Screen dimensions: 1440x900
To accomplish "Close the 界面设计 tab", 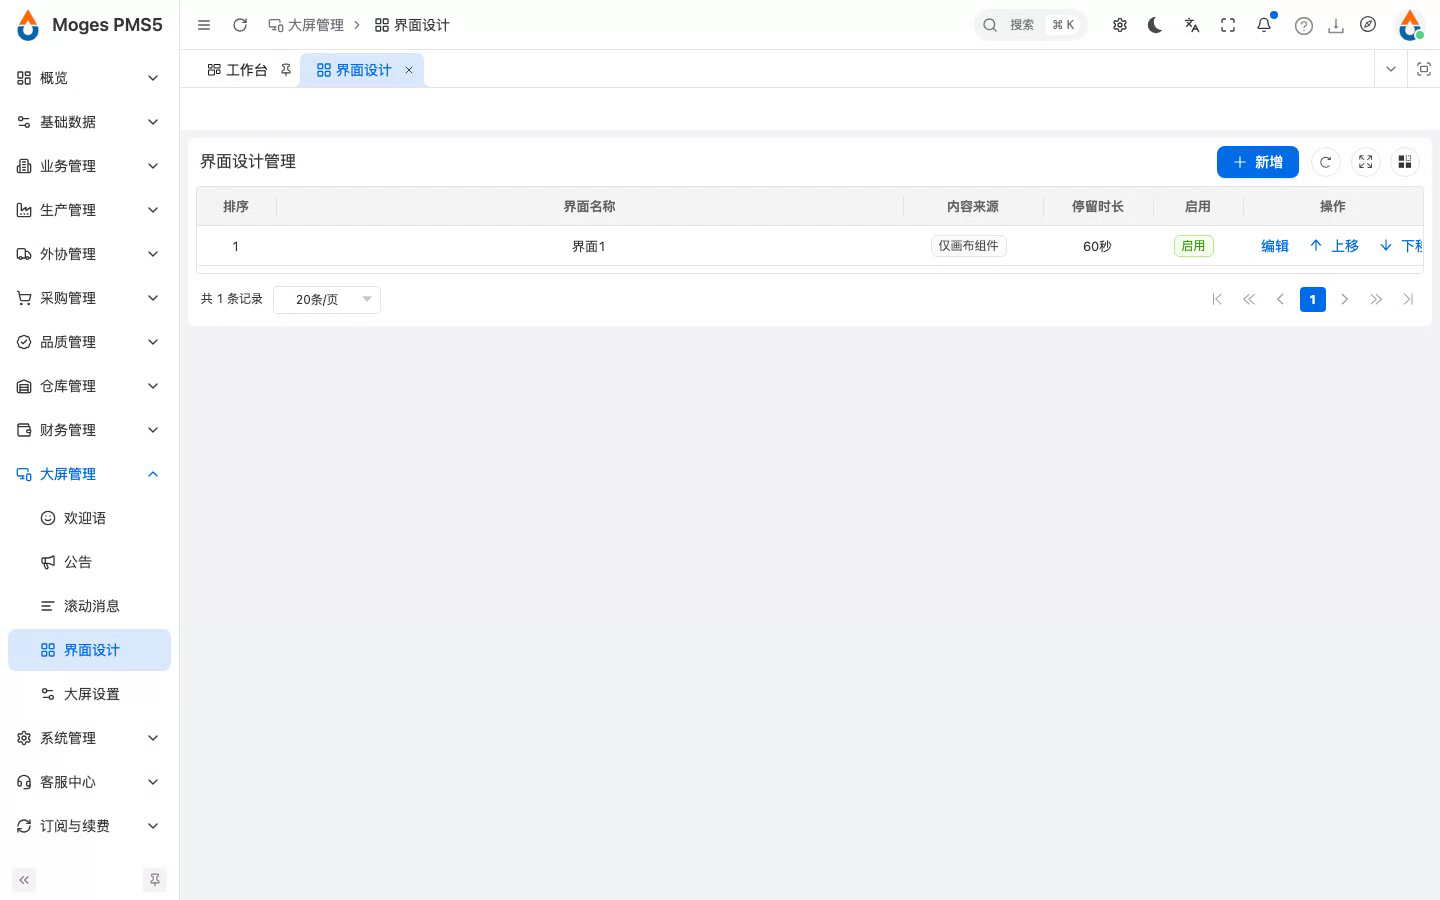I will pyautogui.click(x=409, y=70).
